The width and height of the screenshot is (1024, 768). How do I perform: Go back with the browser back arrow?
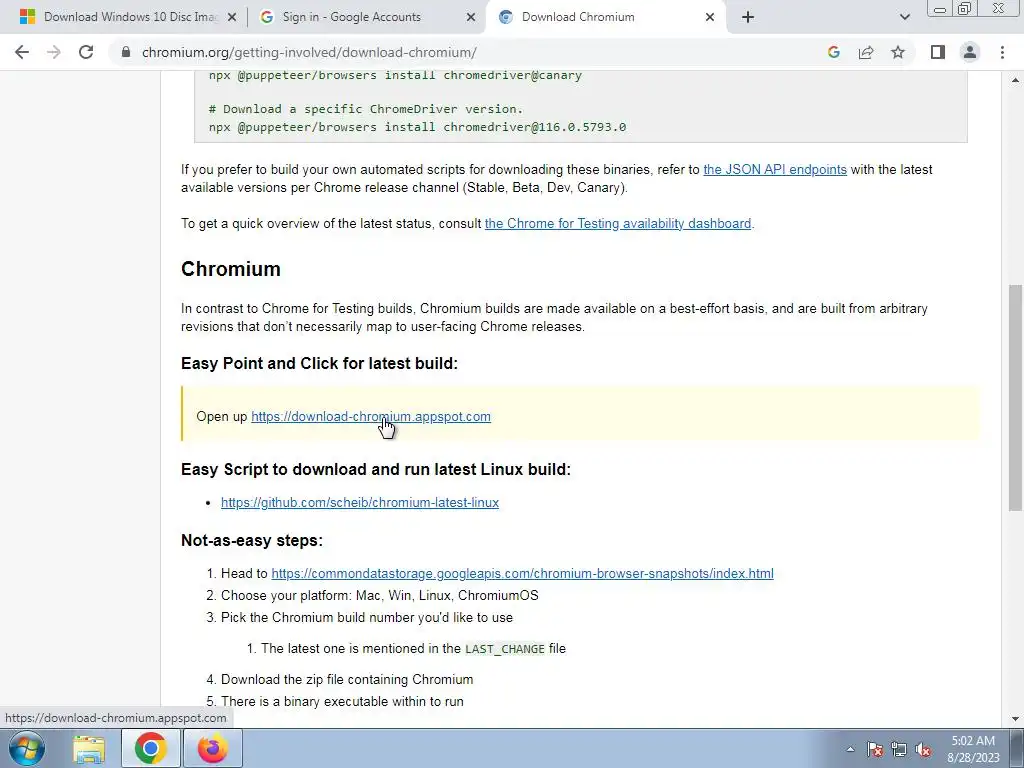(x=22, y=52)
